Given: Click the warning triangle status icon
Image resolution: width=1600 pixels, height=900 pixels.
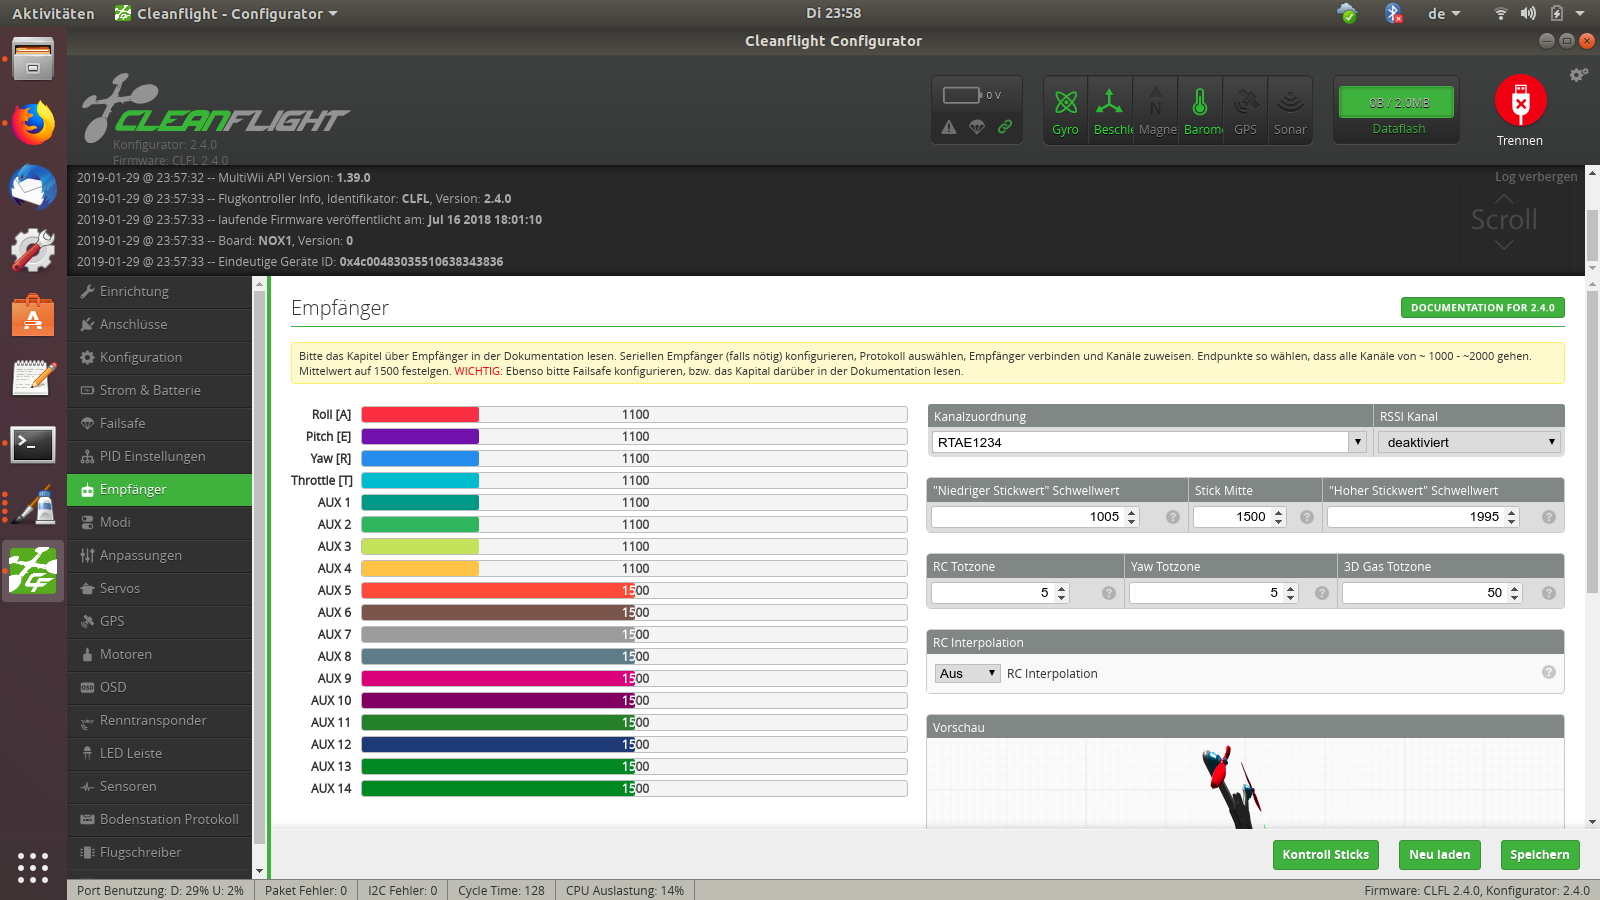Looking at the screenshot, I should click(x=949, y=127).
